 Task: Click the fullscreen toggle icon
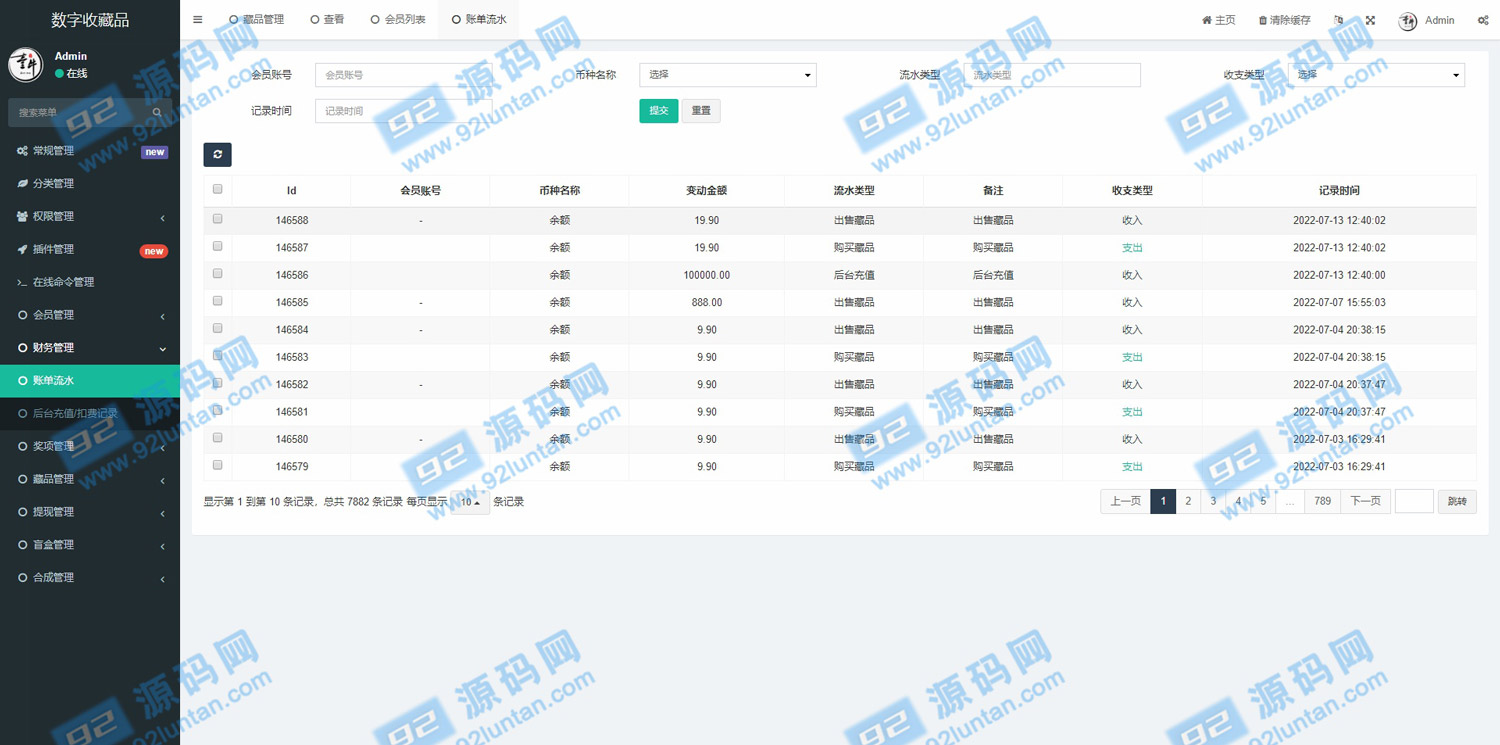tap(1370, 20)
